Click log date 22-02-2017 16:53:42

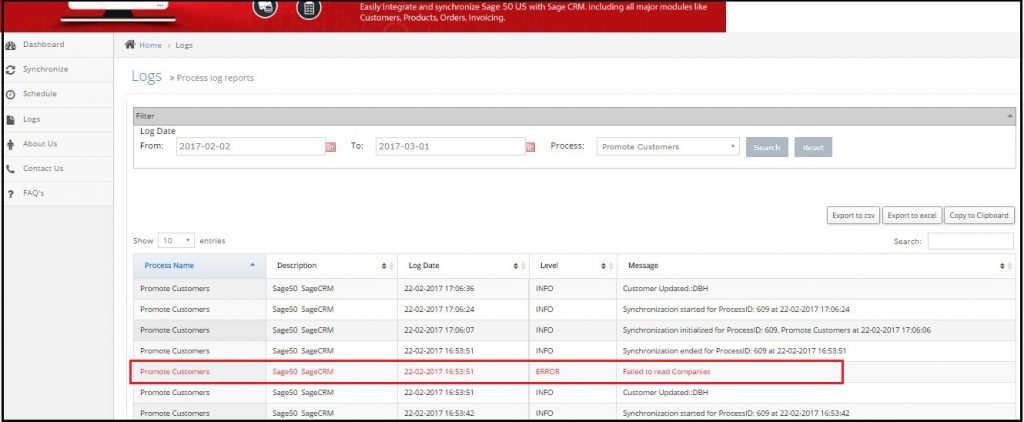(439, 414)
